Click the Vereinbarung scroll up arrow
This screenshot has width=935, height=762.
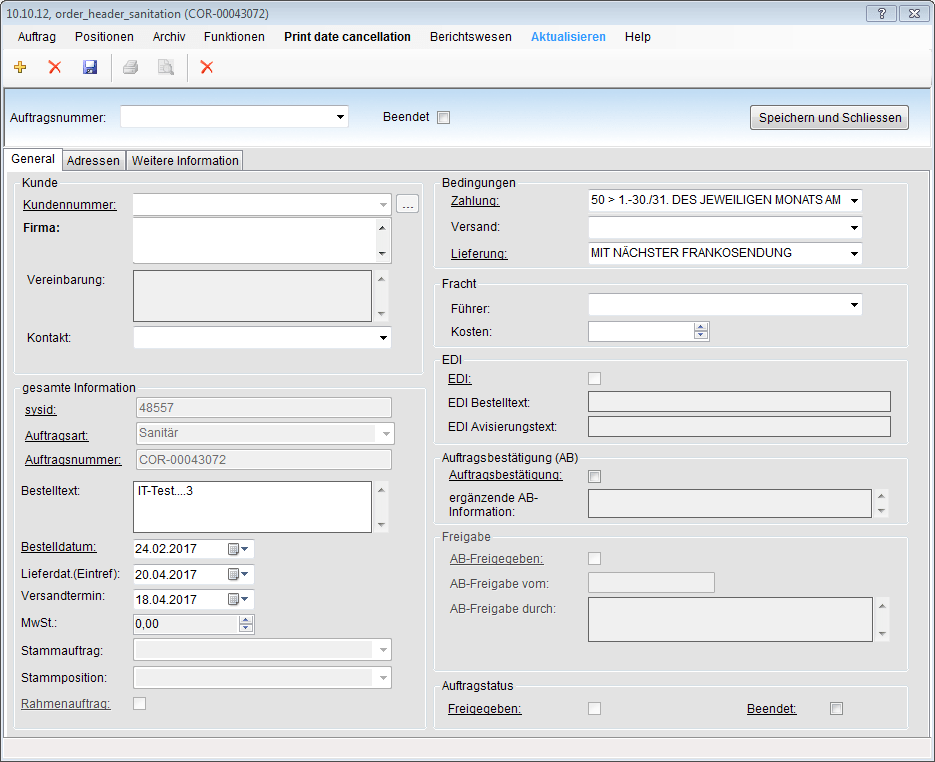pos(382,278)
